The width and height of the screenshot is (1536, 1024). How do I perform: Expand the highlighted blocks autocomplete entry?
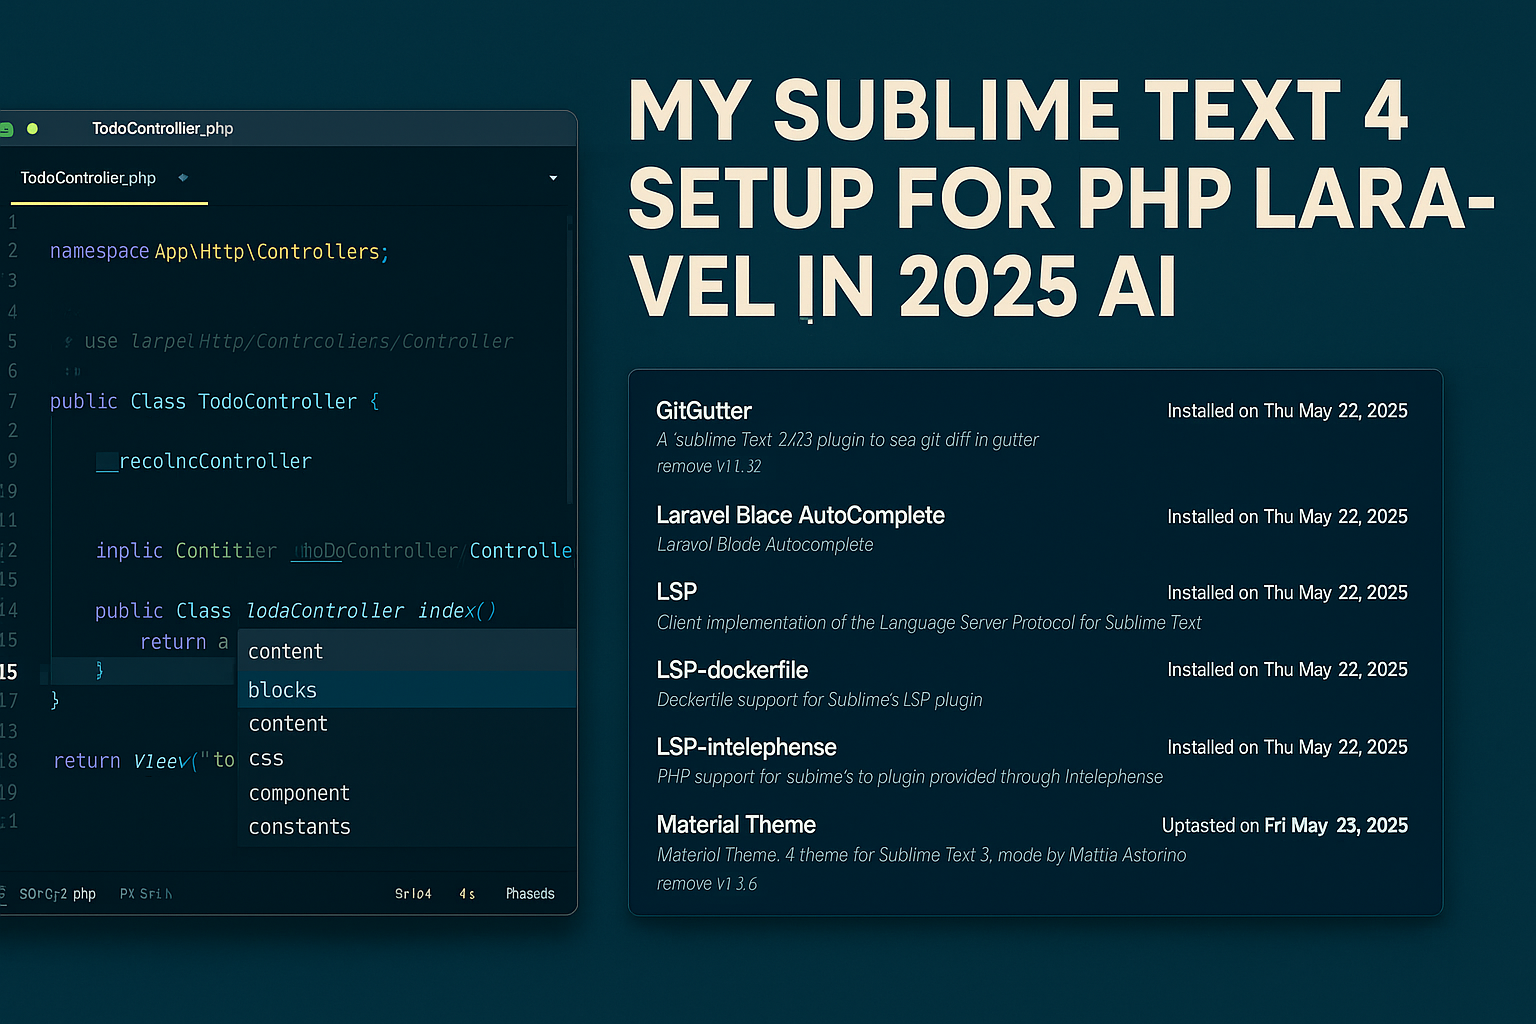click(282, 690)
